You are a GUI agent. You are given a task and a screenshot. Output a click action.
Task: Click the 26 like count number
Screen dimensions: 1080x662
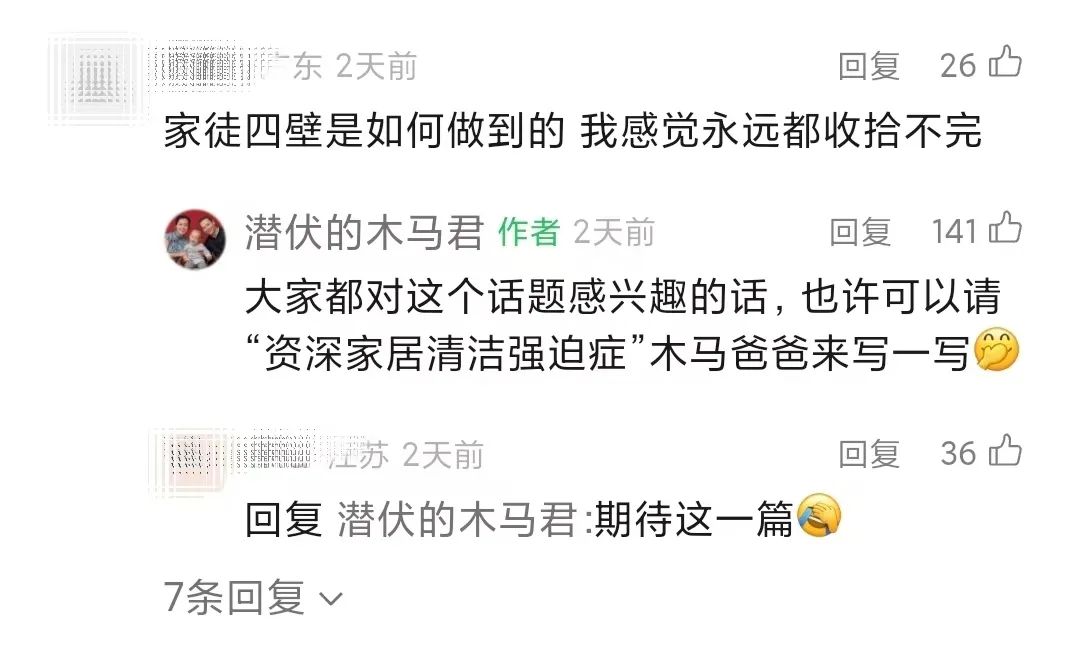coord(958,66)
